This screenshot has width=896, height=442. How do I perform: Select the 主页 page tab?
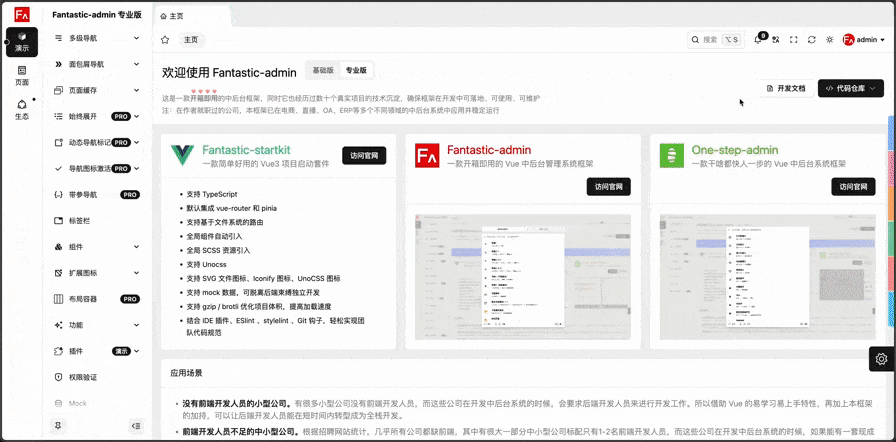pos(190,40)
